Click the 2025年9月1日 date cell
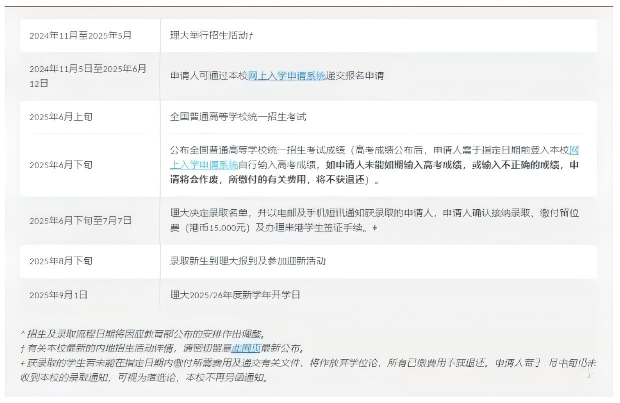 58,296
